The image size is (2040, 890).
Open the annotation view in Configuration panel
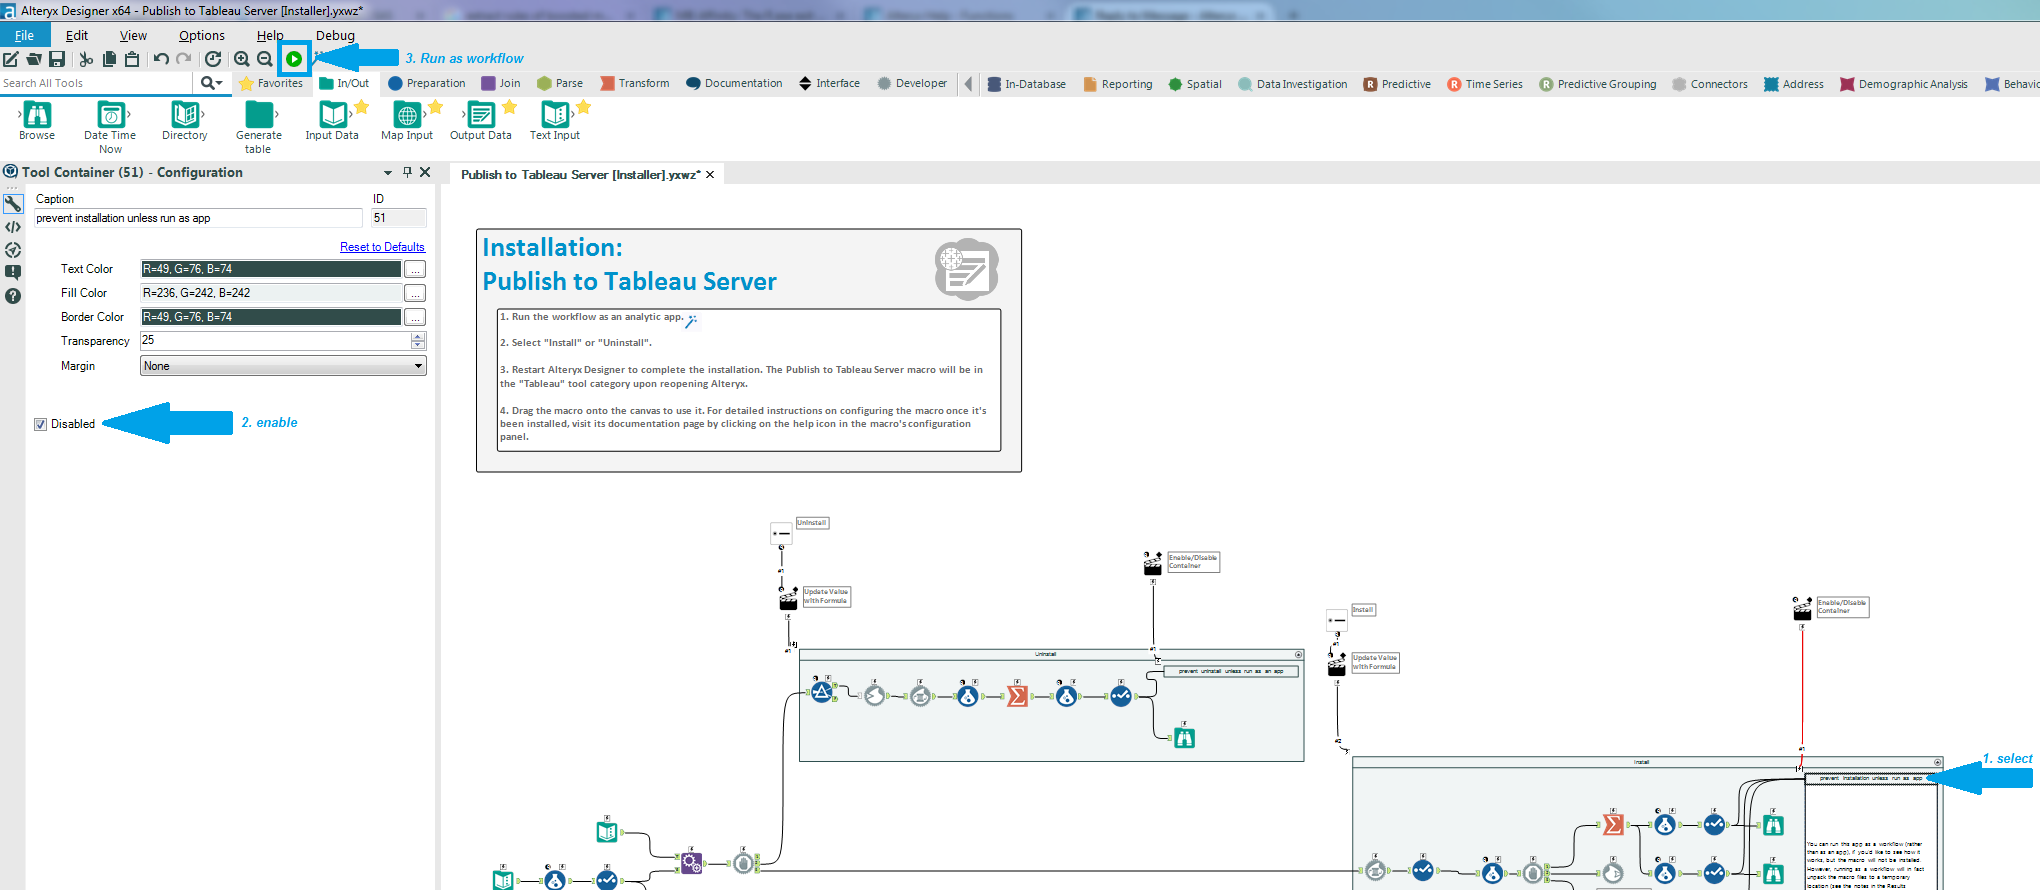13,272
